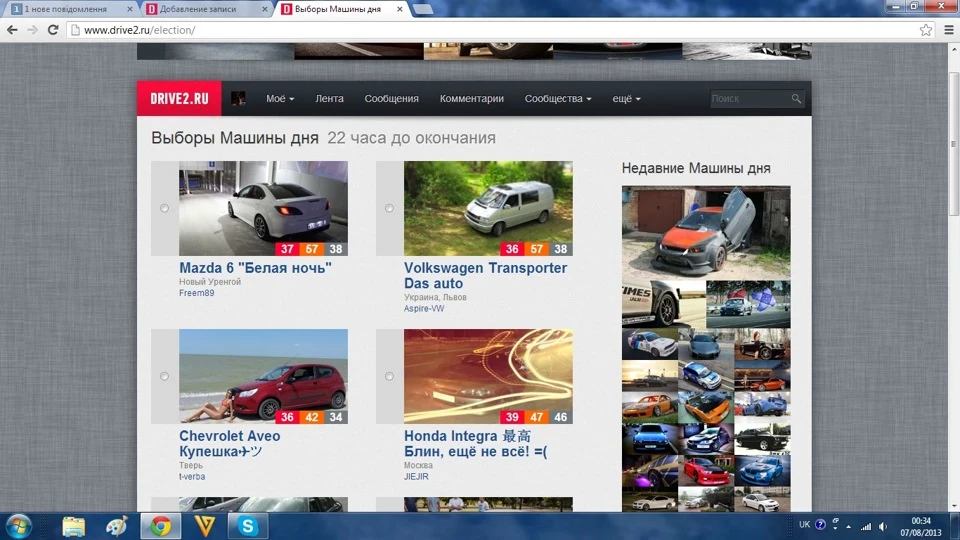960x540 pixels.
Task: Open Chrome from taskbar
Action: [160, 526]
